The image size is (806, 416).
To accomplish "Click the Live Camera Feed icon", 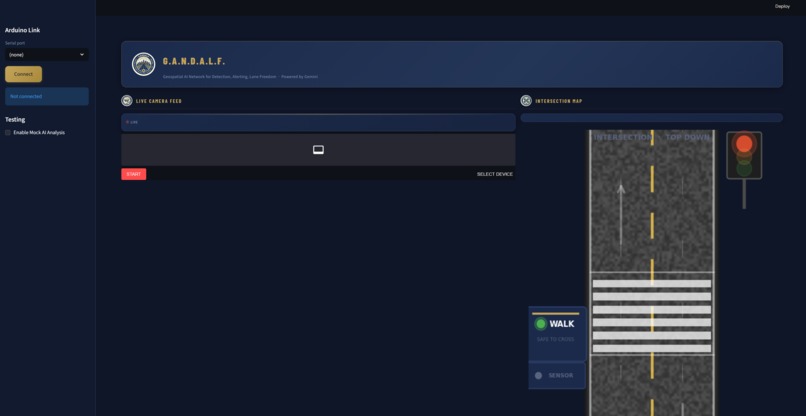I will coord(127,101).
